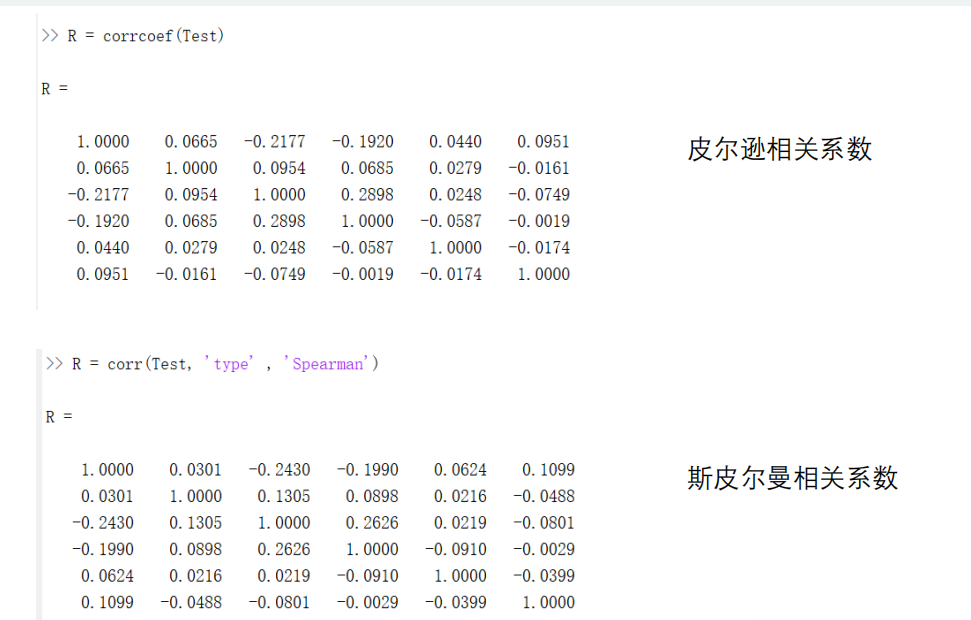This screenshot has height=620, width=971.
Task: Click the last 1.0000 in the Spearman matrix
Action: [x=548, y=603]
